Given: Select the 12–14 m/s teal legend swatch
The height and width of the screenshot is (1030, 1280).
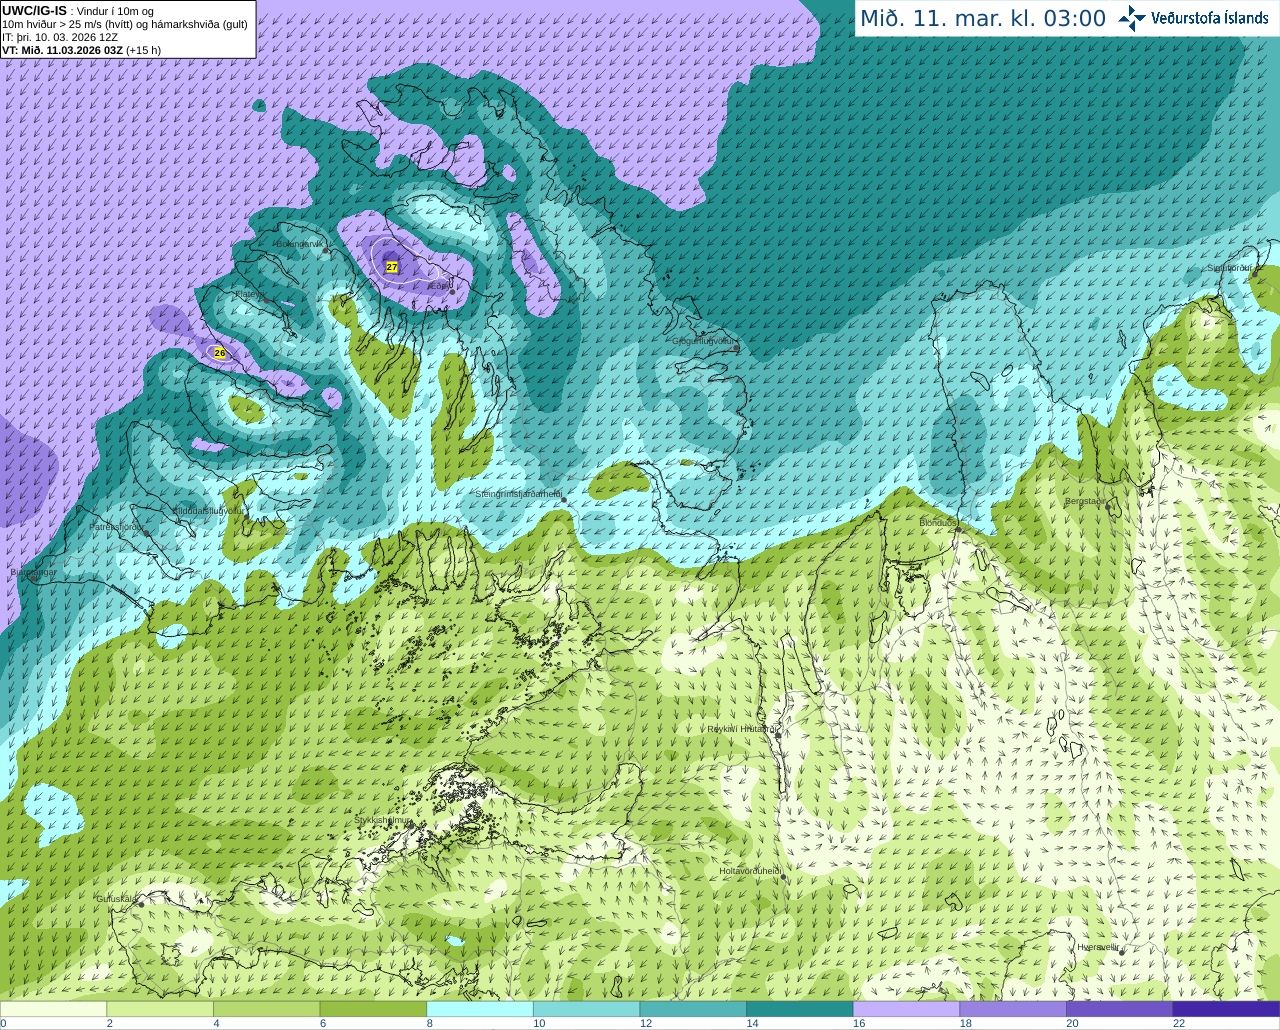Looking at the screenshot, I should [x=693, y=1009].
